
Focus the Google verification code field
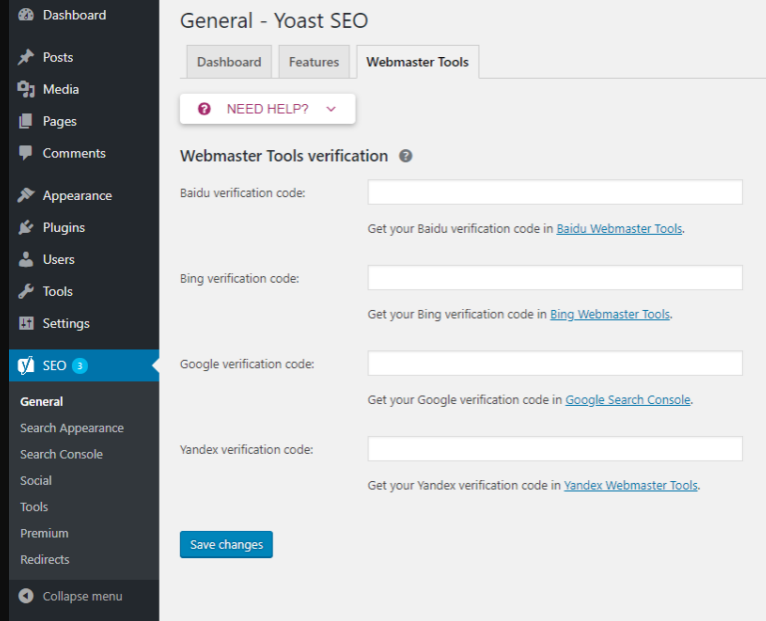(x=555, y=363)
